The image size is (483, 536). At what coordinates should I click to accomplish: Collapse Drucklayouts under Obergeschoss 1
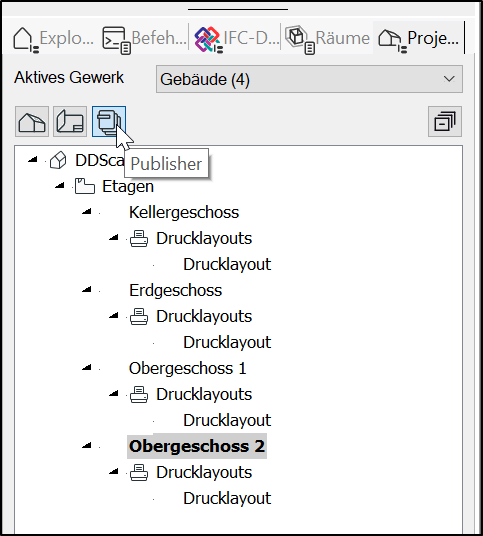[x=114, y=393]
